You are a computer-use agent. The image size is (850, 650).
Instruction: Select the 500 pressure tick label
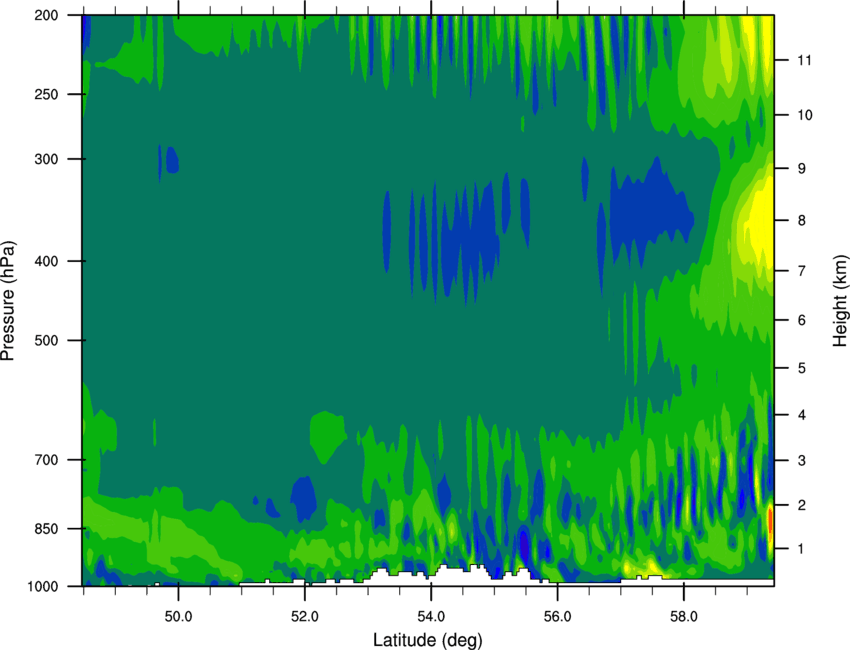tap(46, 340)
